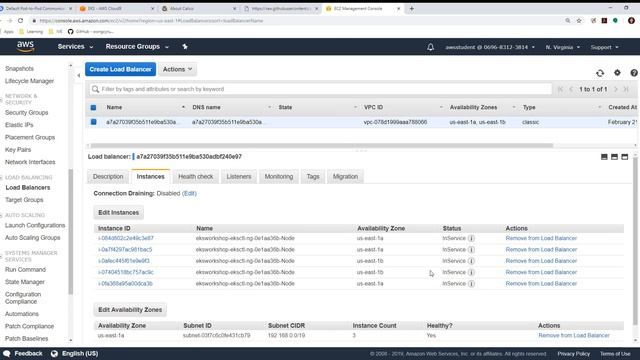This screenshot has height=360, width=640.
Task: Show InService info for instance i-07404518bc757ac9c
Action: [x=471, y=272]
